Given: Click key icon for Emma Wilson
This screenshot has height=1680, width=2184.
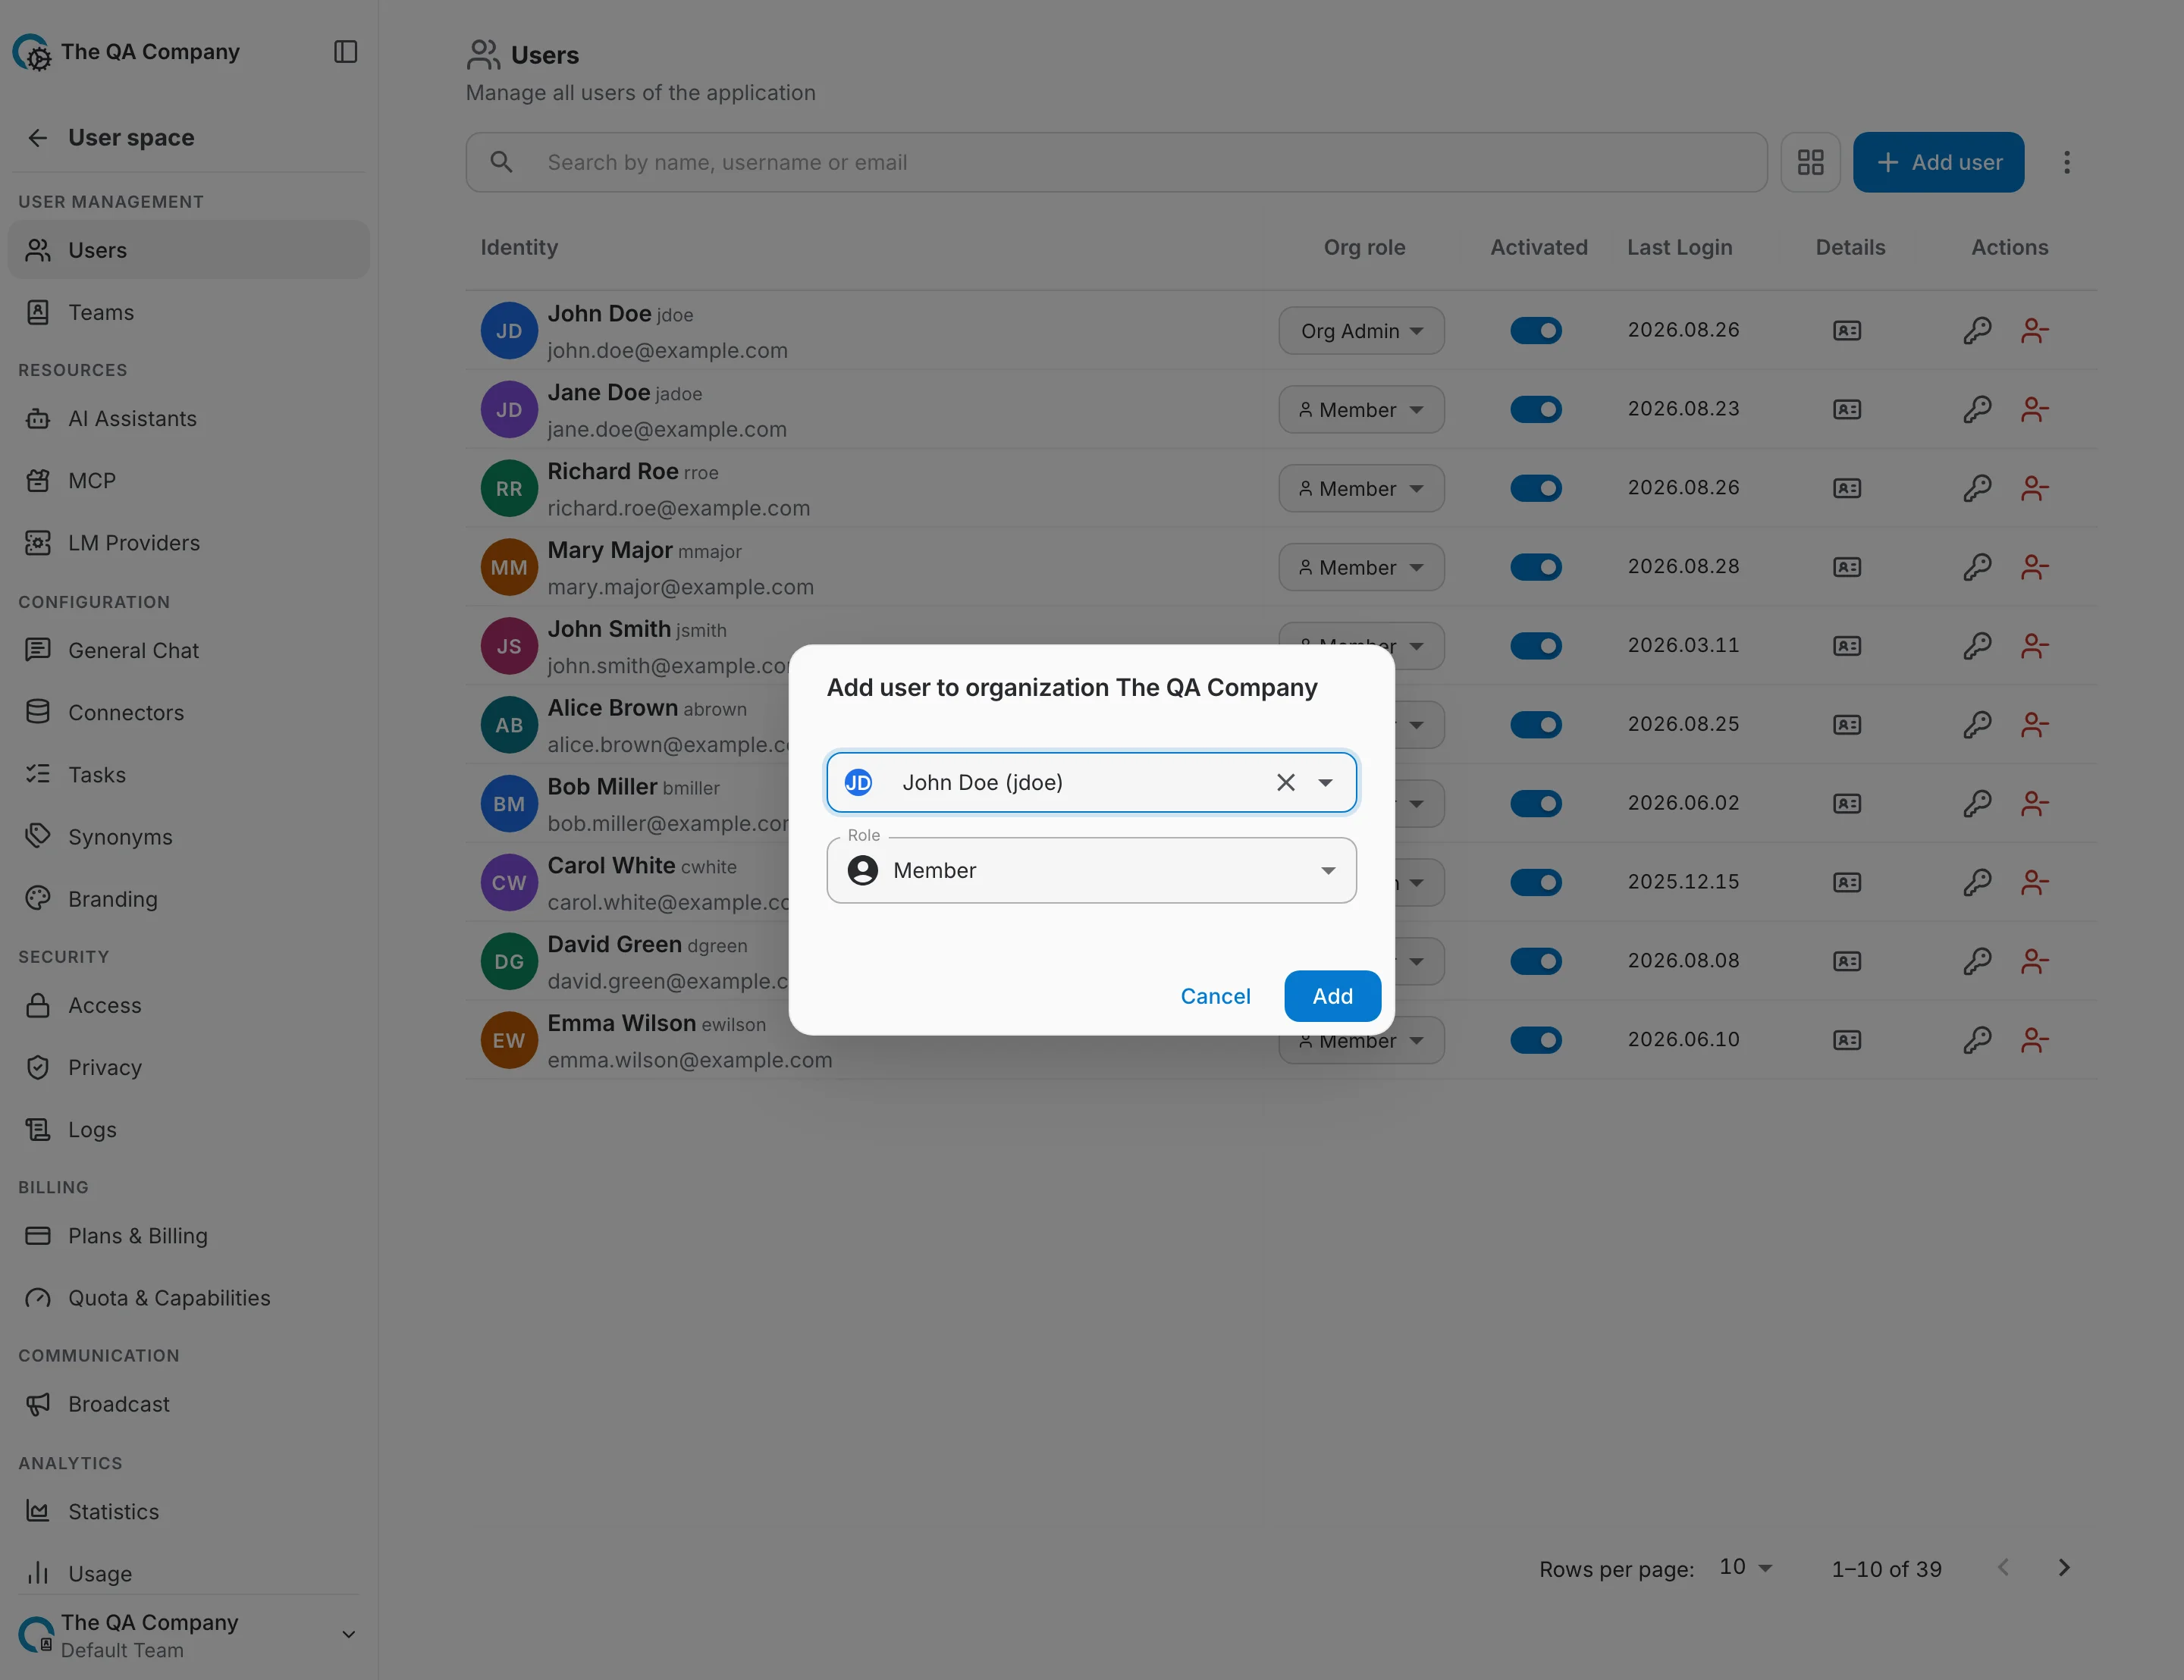Looking at the screenshot, I should click(x=1977, y=1040).
